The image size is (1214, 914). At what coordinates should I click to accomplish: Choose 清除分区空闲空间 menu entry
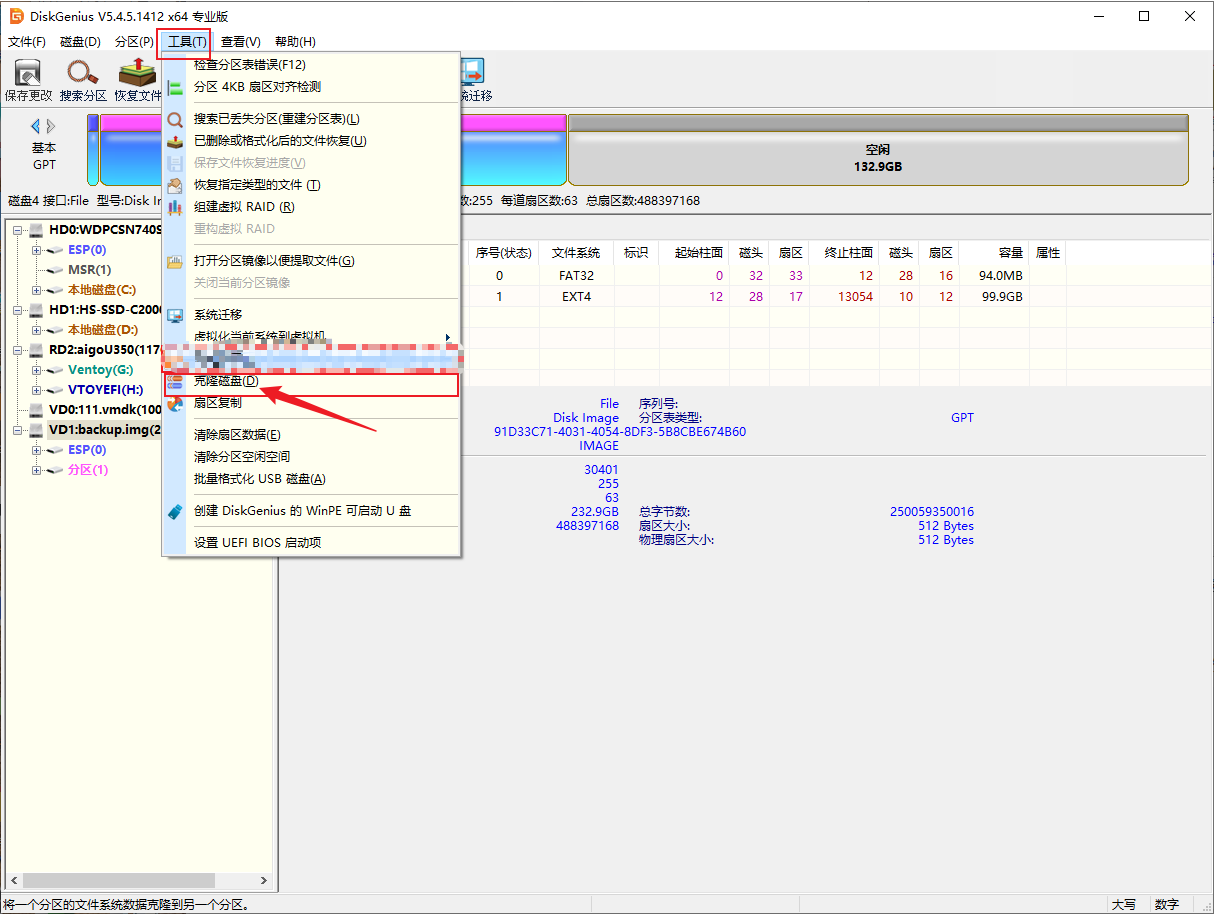[310, 457]
